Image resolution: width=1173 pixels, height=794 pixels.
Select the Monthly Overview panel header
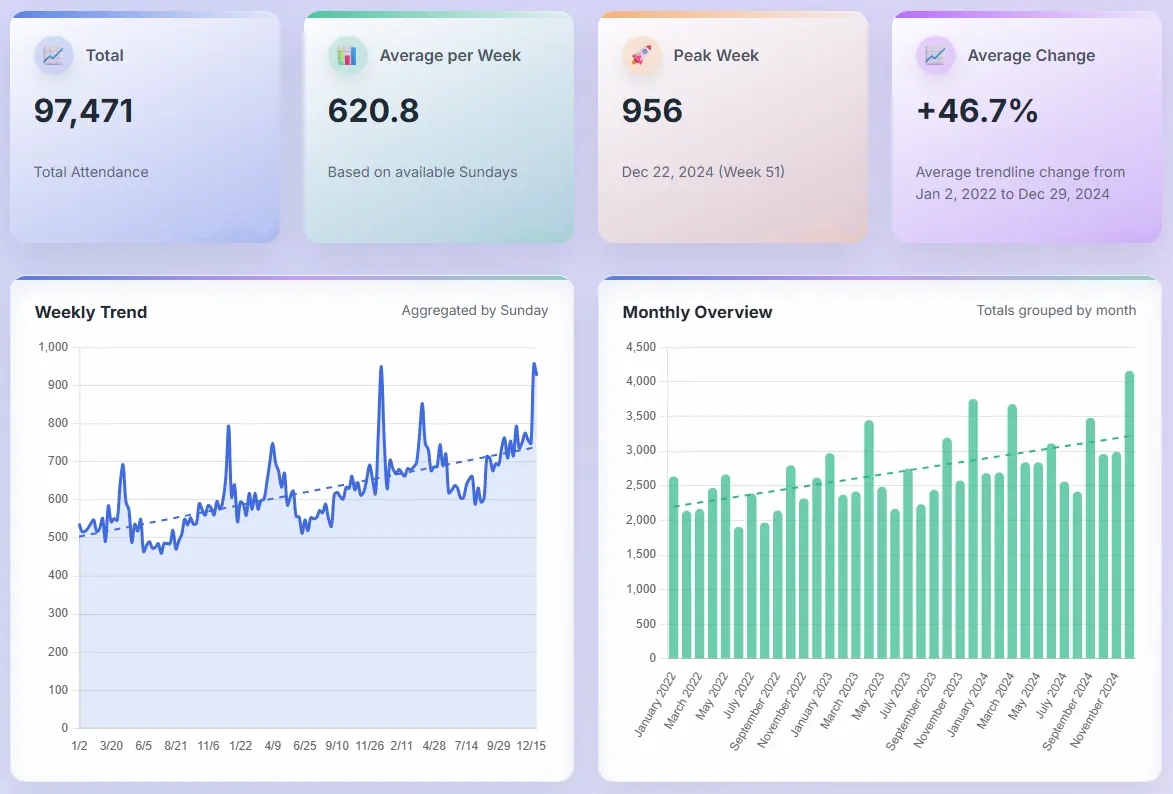pyautogui.click(x=697, y=312)
